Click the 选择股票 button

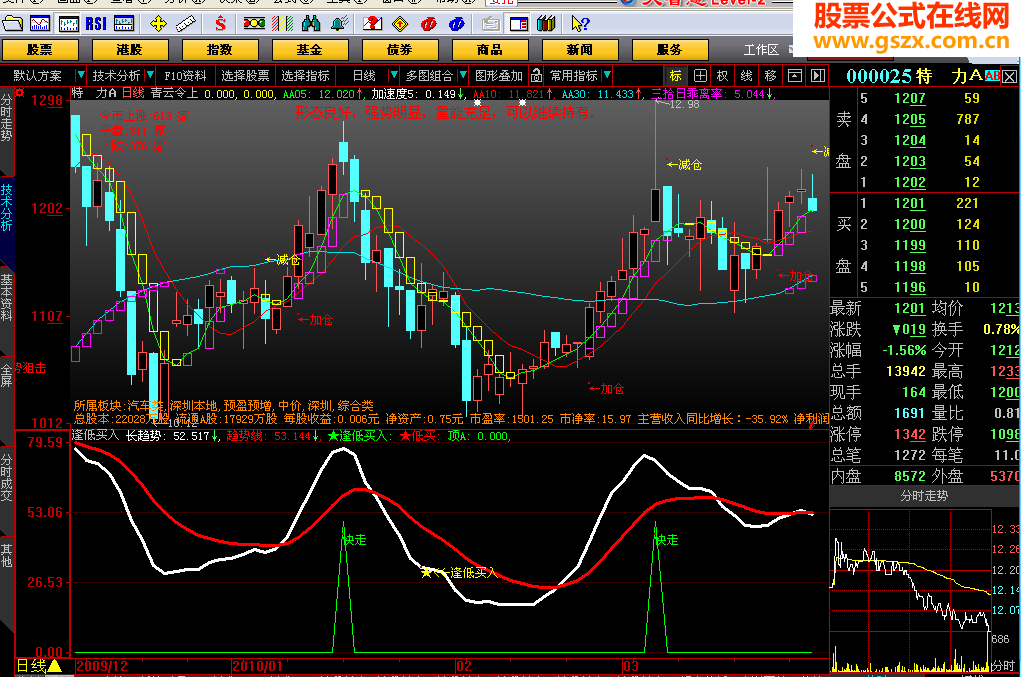[x=245, y=76]
